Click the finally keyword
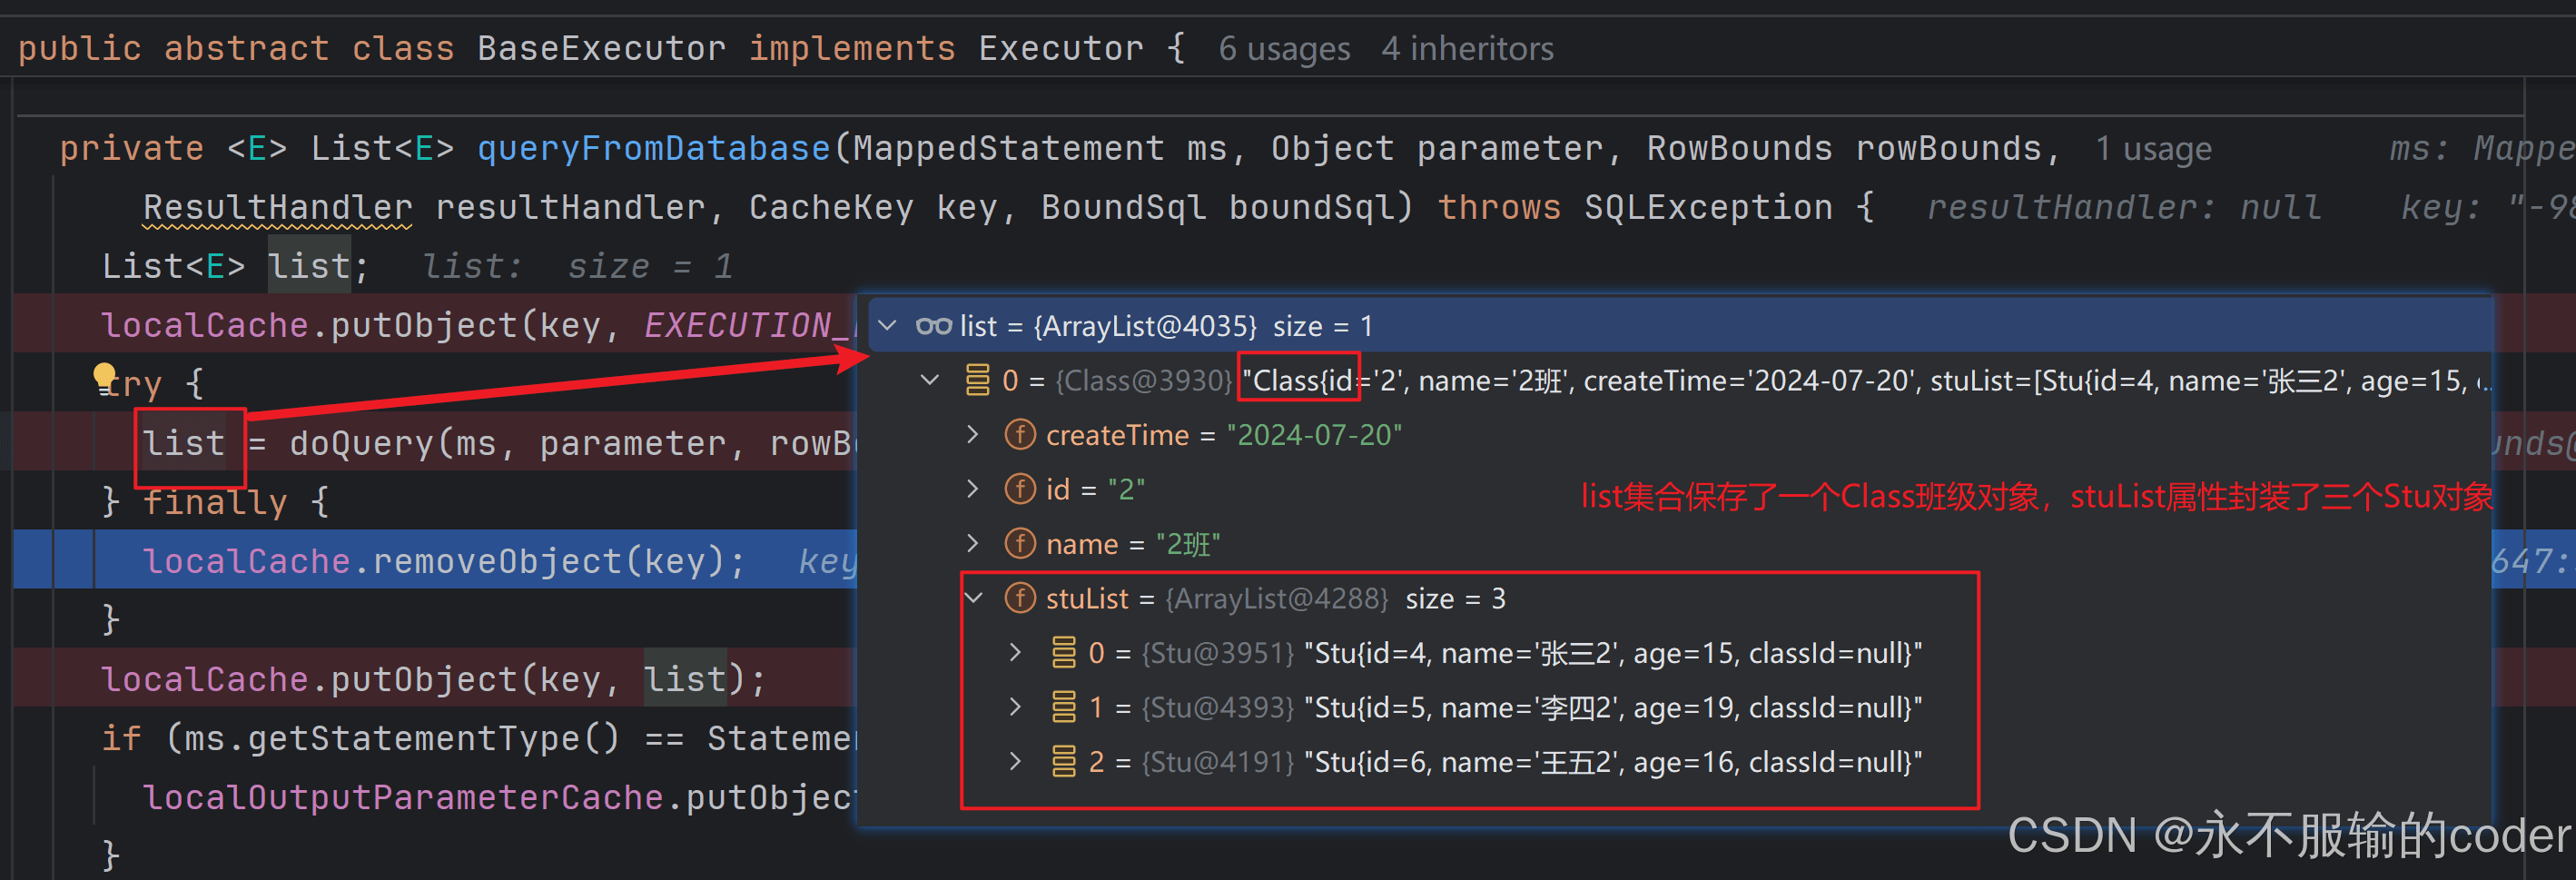The image size is (2576, 880). (214, 501)
